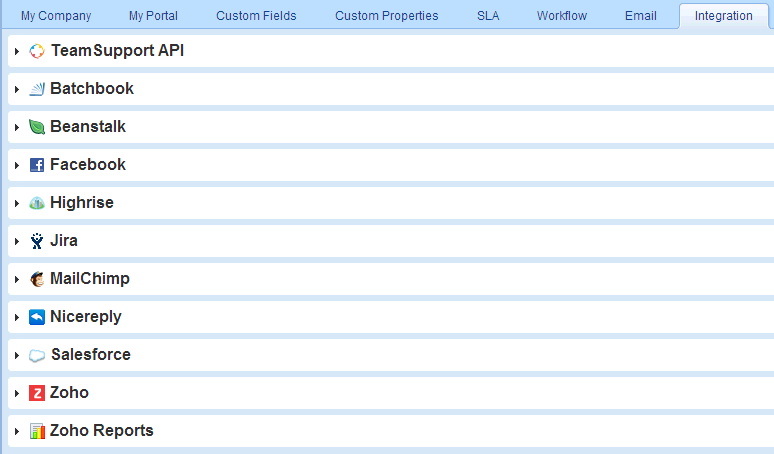Expand the Salesforce section arrow
This screenshot has width=774, height=454.
(17, 355)
